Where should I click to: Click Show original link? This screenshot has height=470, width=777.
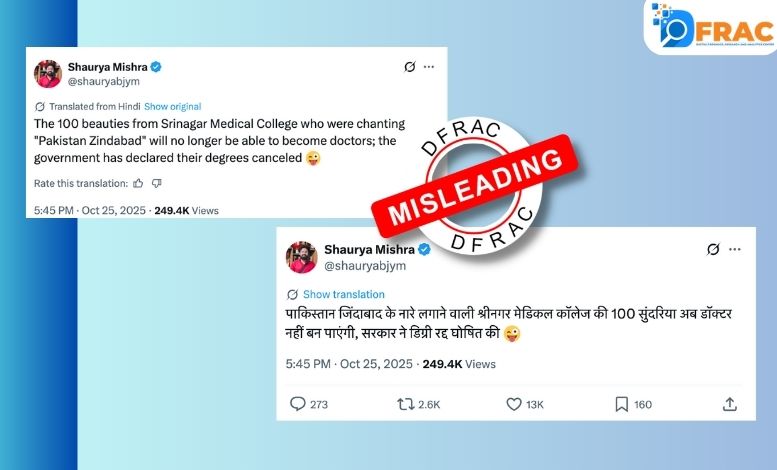click(172, 107)
